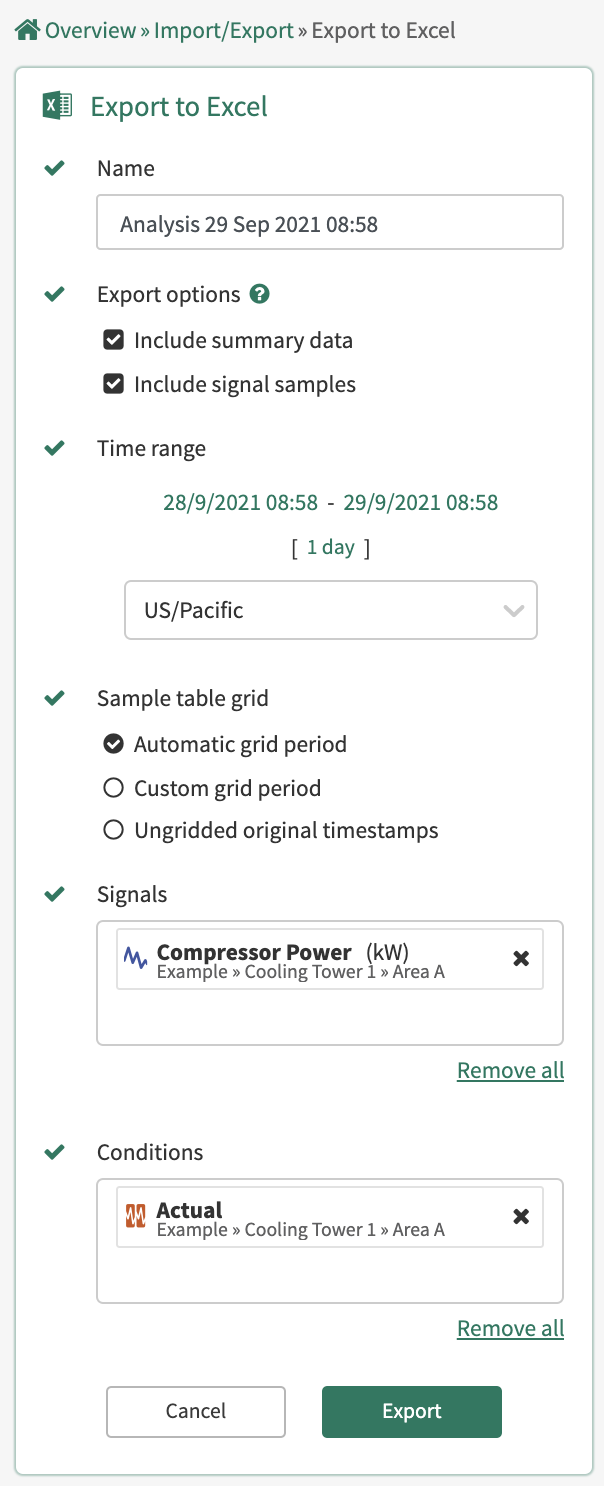Remove the Actual condition with X
This screenshot has width=604, height=1486.
[521, 1216]
